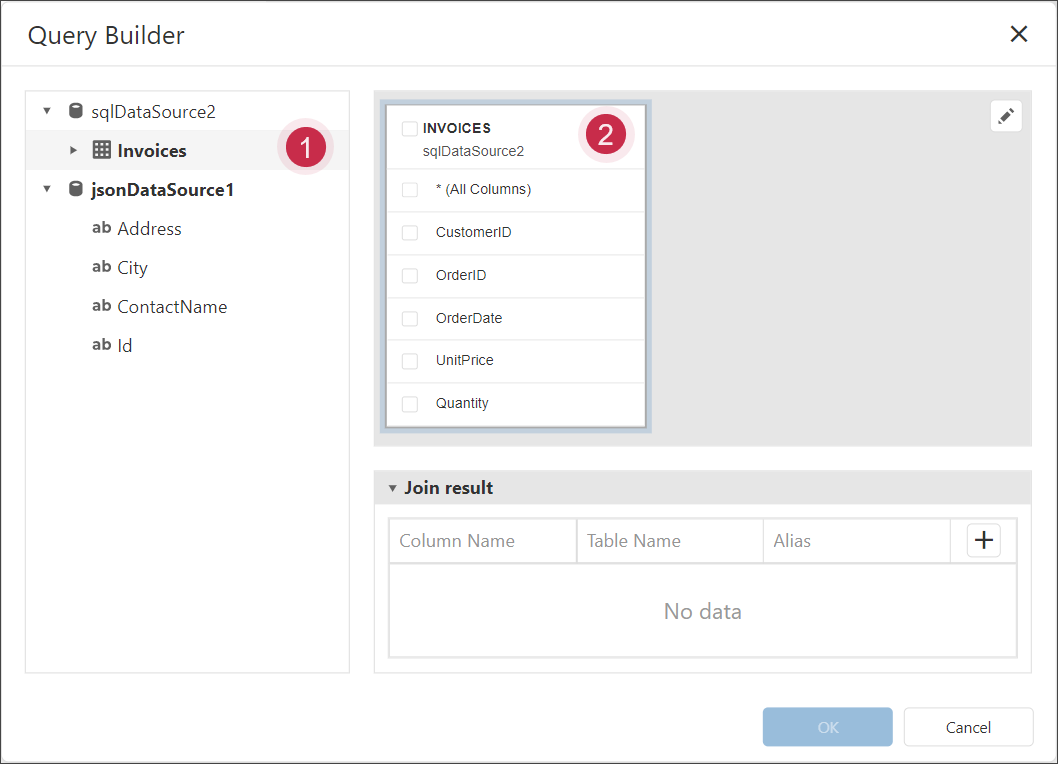This screenshot has height=764, width=1058.
Task: Check the '* (All Columns)' checkbox
Action: point(410,190)
